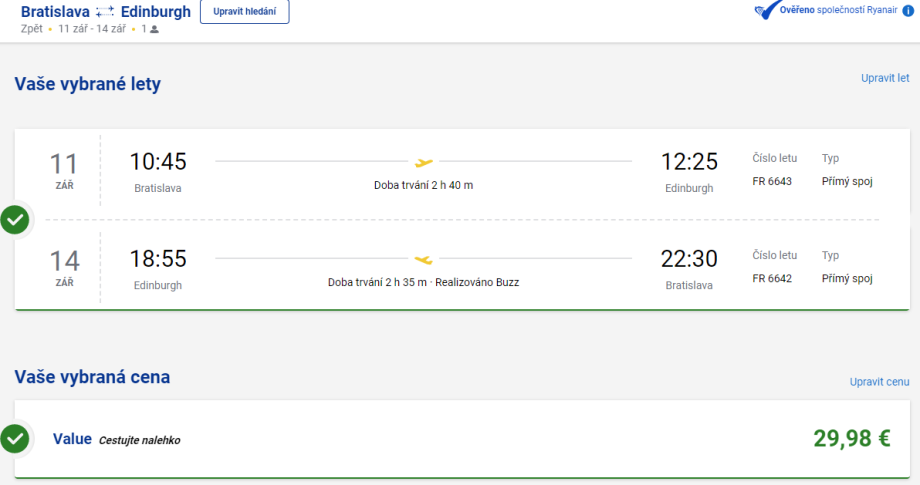Viewport: 920px width, 485px height.
Task: Open the "Upravit cenu" link
Action: coord(879,381)
